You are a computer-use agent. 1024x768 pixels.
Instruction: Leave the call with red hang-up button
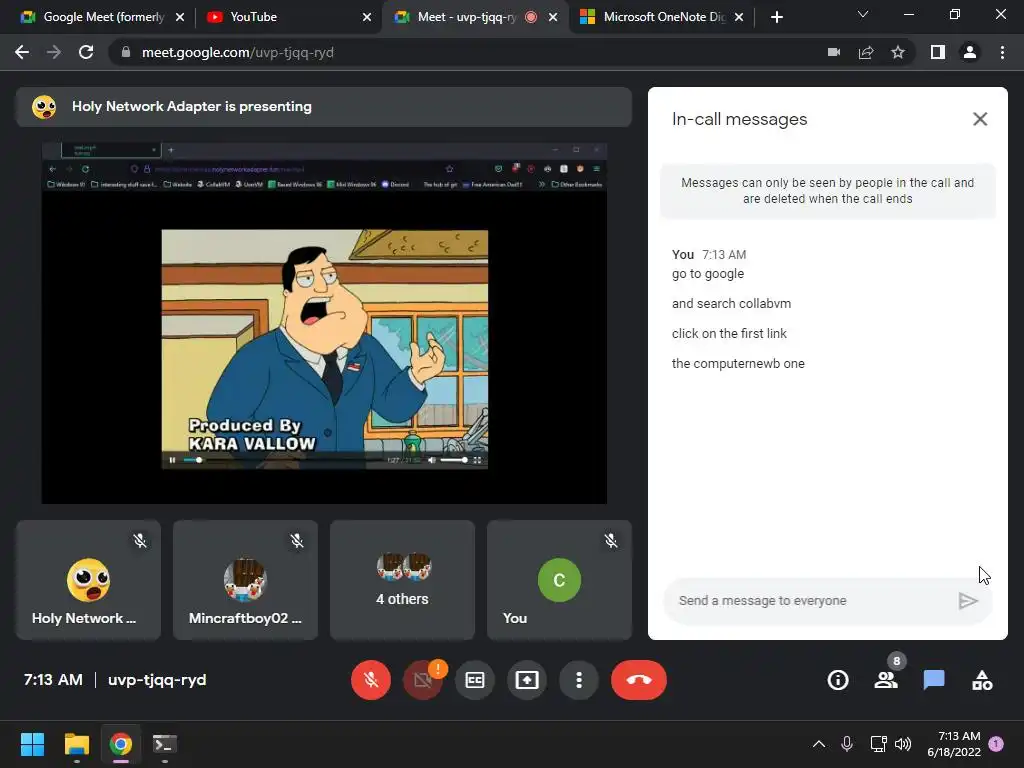click(639, 680)
